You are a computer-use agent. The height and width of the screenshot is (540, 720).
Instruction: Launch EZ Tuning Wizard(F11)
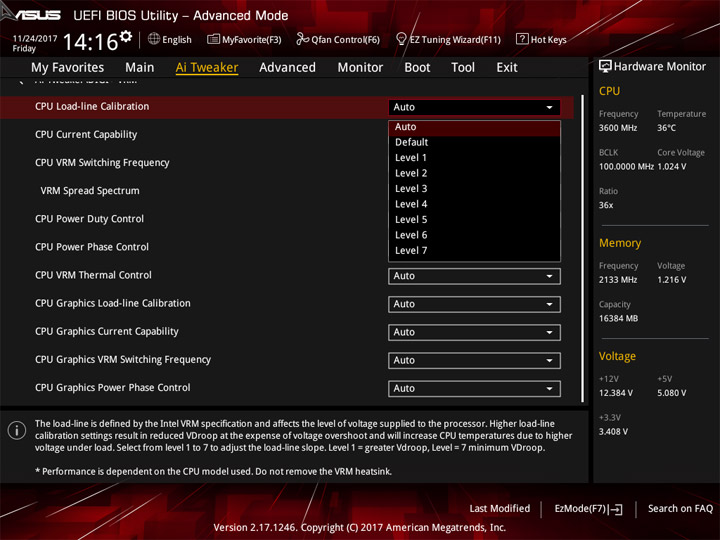(448, 39)
